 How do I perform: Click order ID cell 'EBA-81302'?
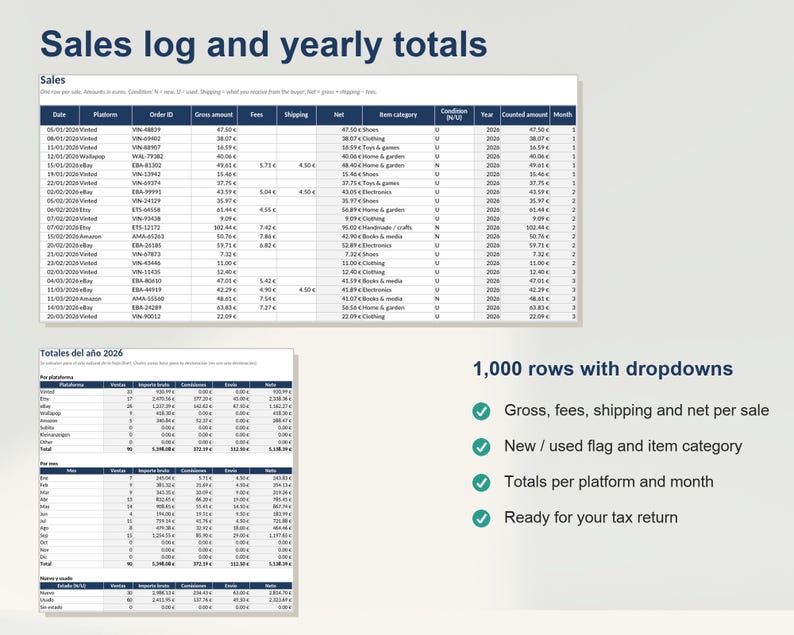click(x=161, y=166)
